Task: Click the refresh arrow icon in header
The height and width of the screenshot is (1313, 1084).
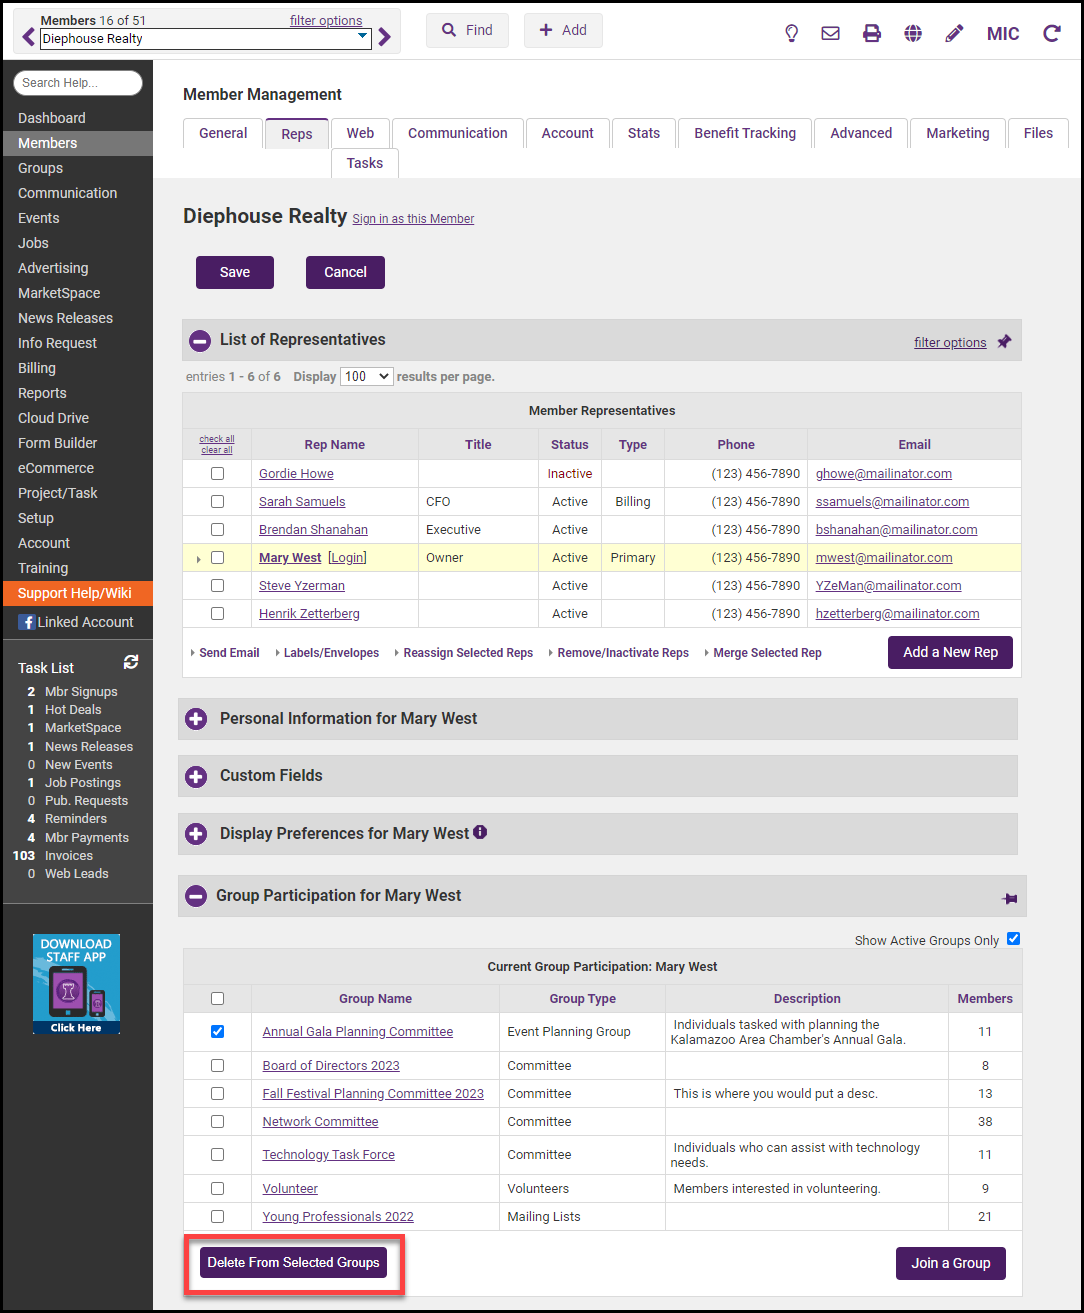Action: click(x=1051, y=33)
